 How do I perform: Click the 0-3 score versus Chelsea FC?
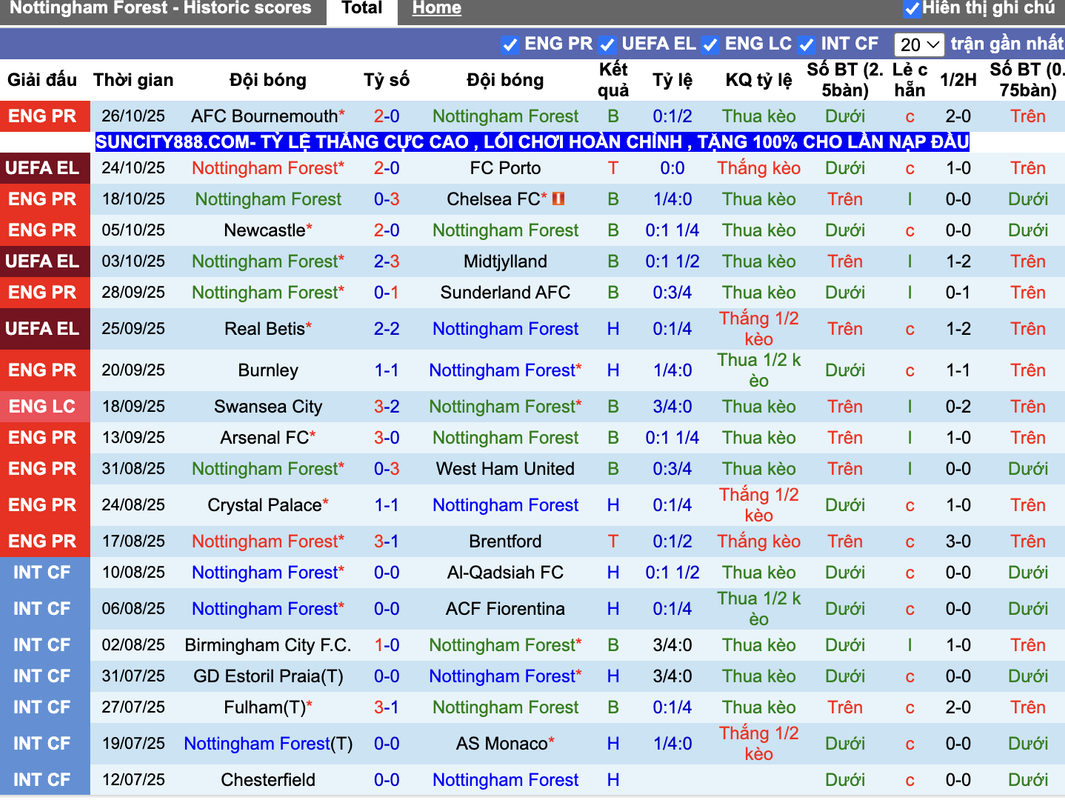click(386, 199)
